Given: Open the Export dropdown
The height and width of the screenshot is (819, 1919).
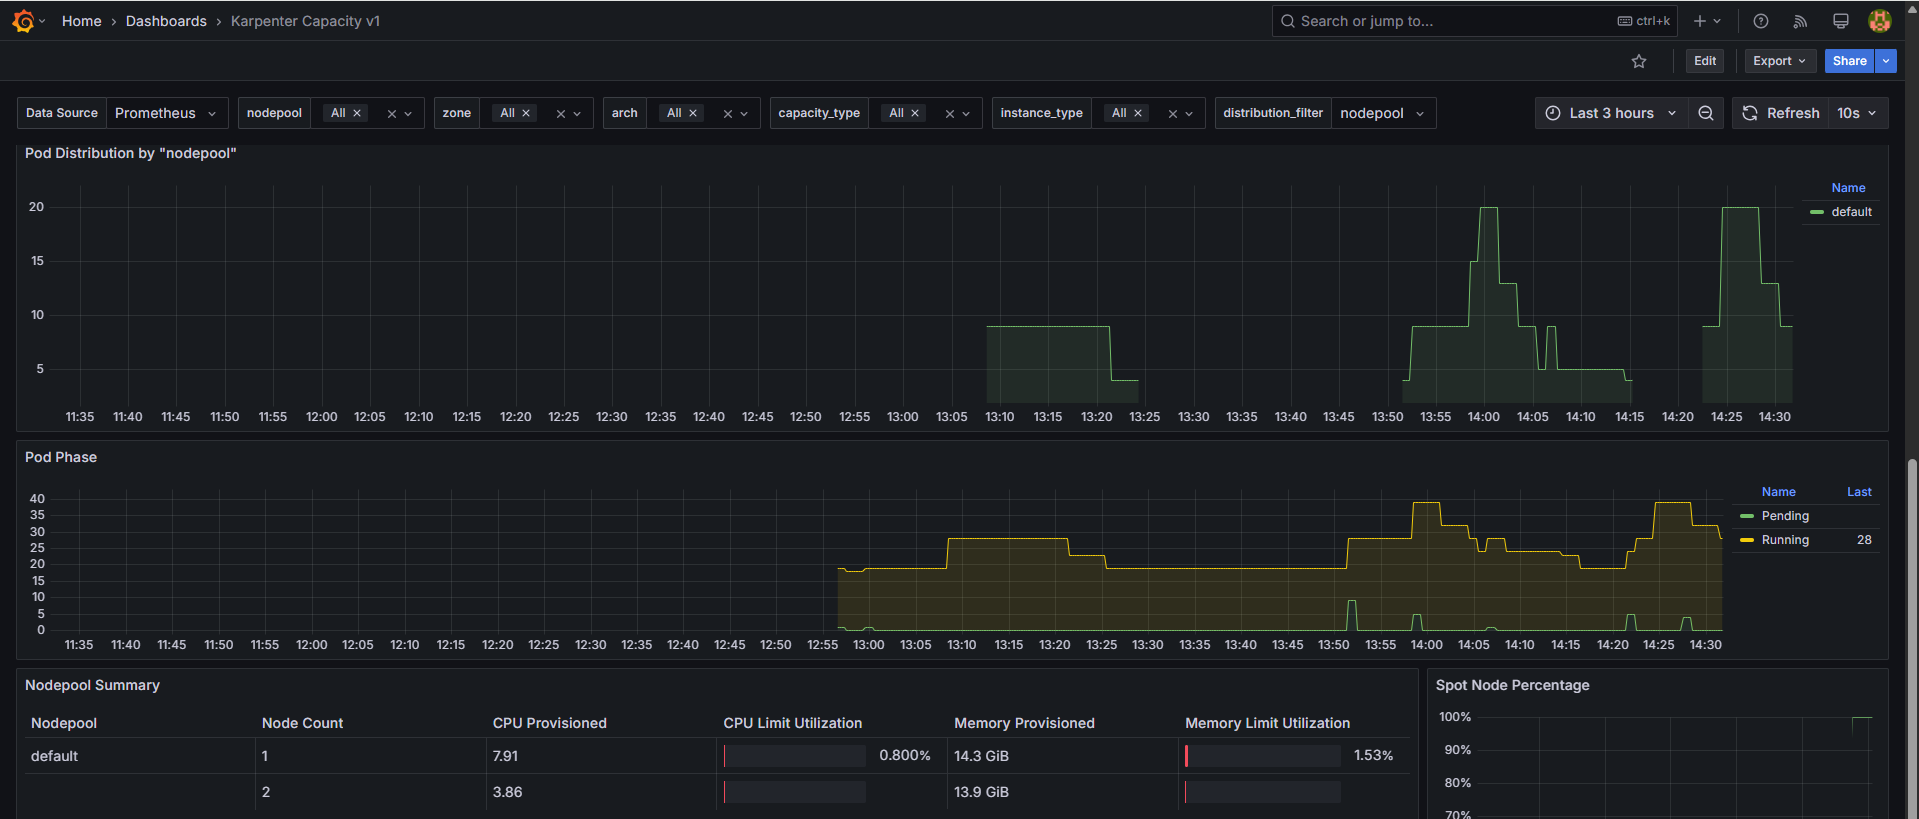Looking at the screenshot, I should 1780,61.
